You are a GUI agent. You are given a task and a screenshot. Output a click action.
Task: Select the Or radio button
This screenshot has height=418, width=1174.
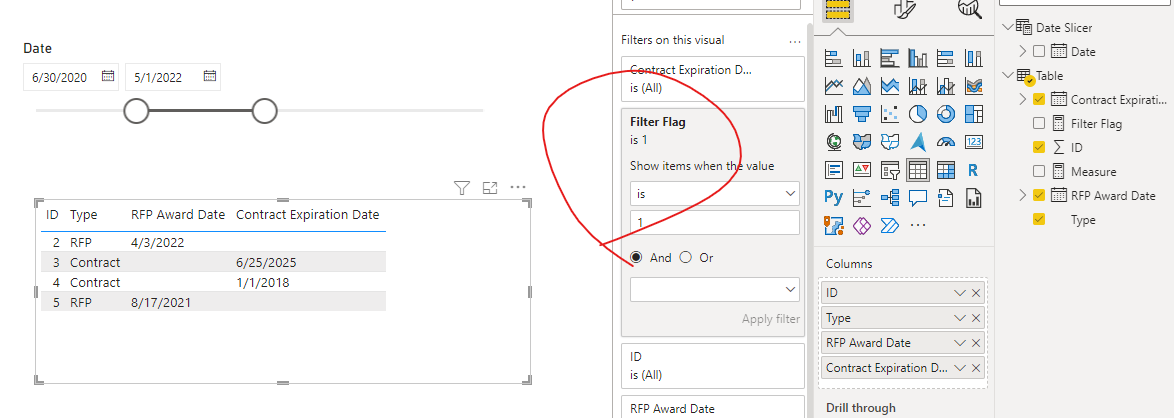click(685, 258)
